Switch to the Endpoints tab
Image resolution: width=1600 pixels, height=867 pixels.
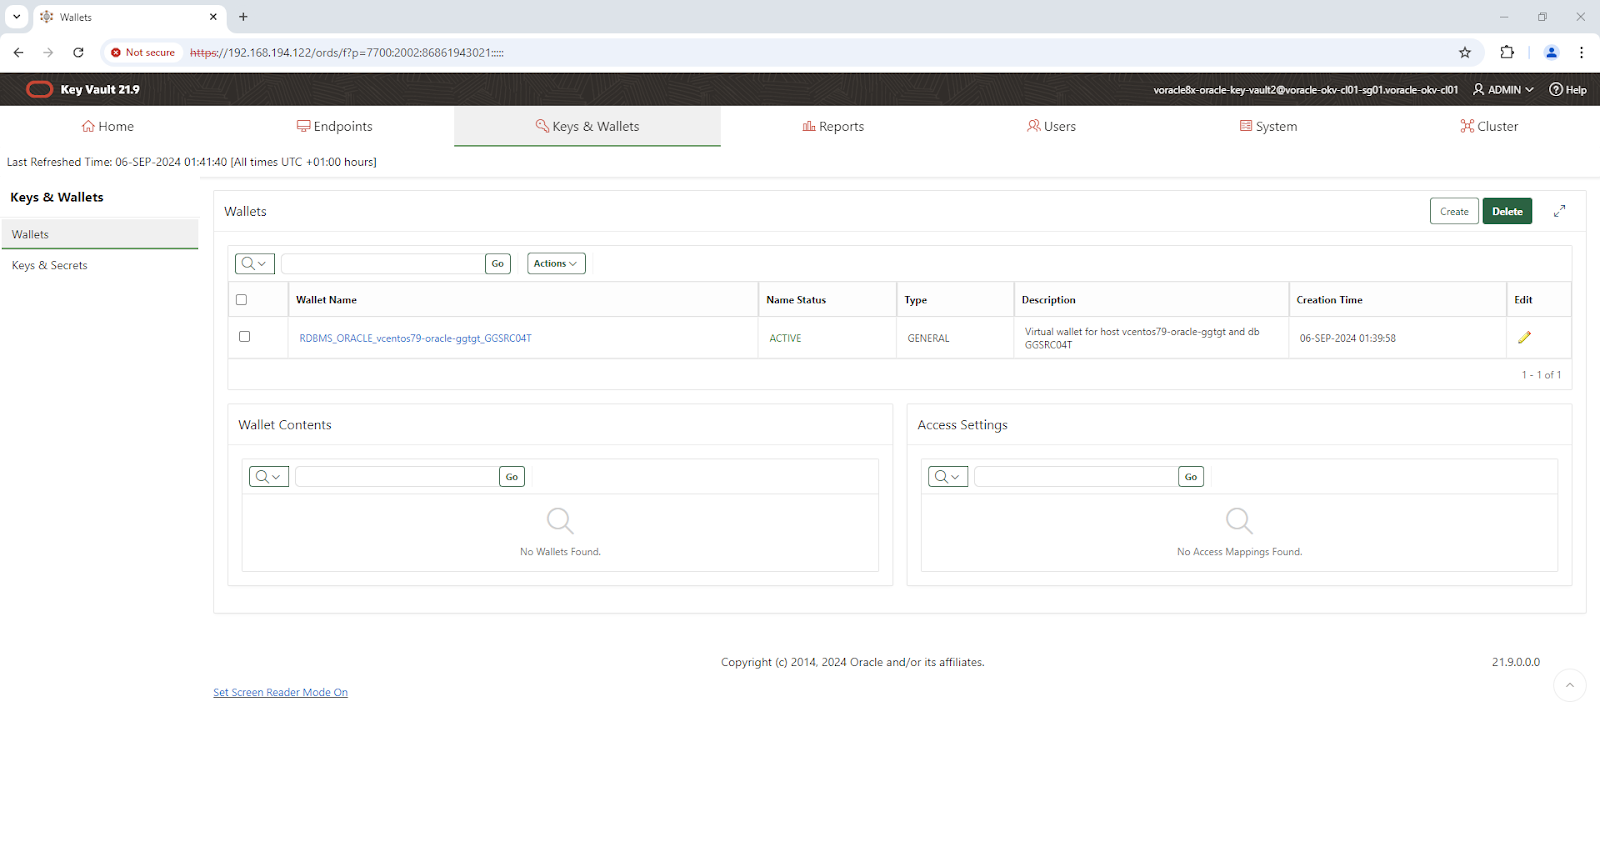334,126
